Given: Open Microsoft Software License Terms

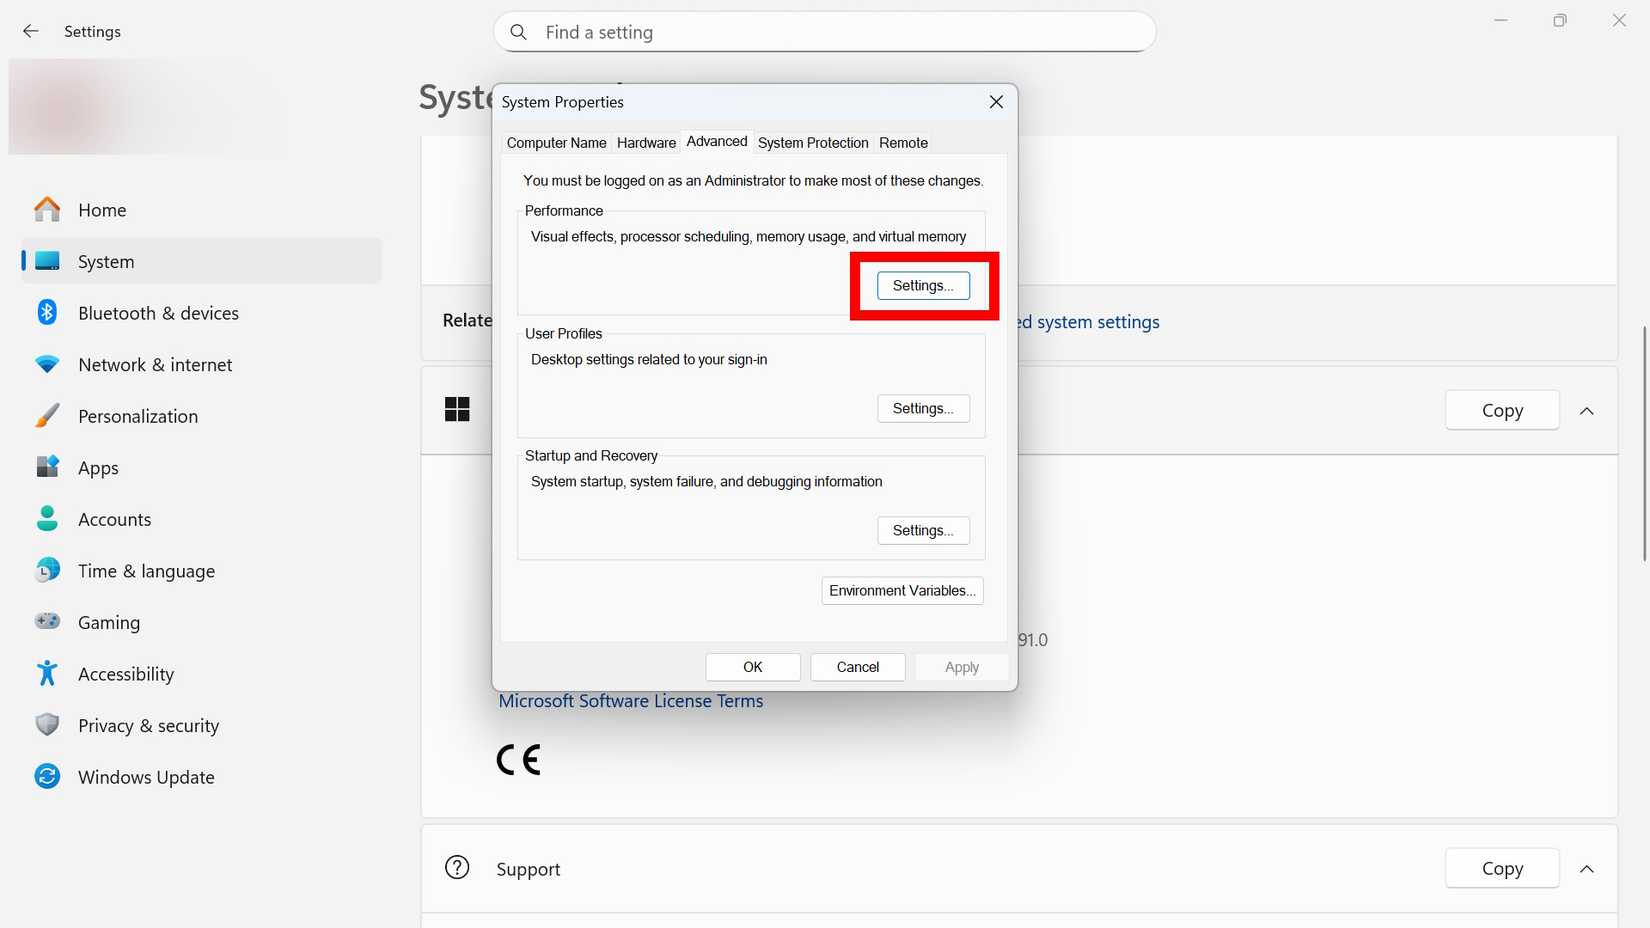Looking at the screenshot, I should coord(630,700).
